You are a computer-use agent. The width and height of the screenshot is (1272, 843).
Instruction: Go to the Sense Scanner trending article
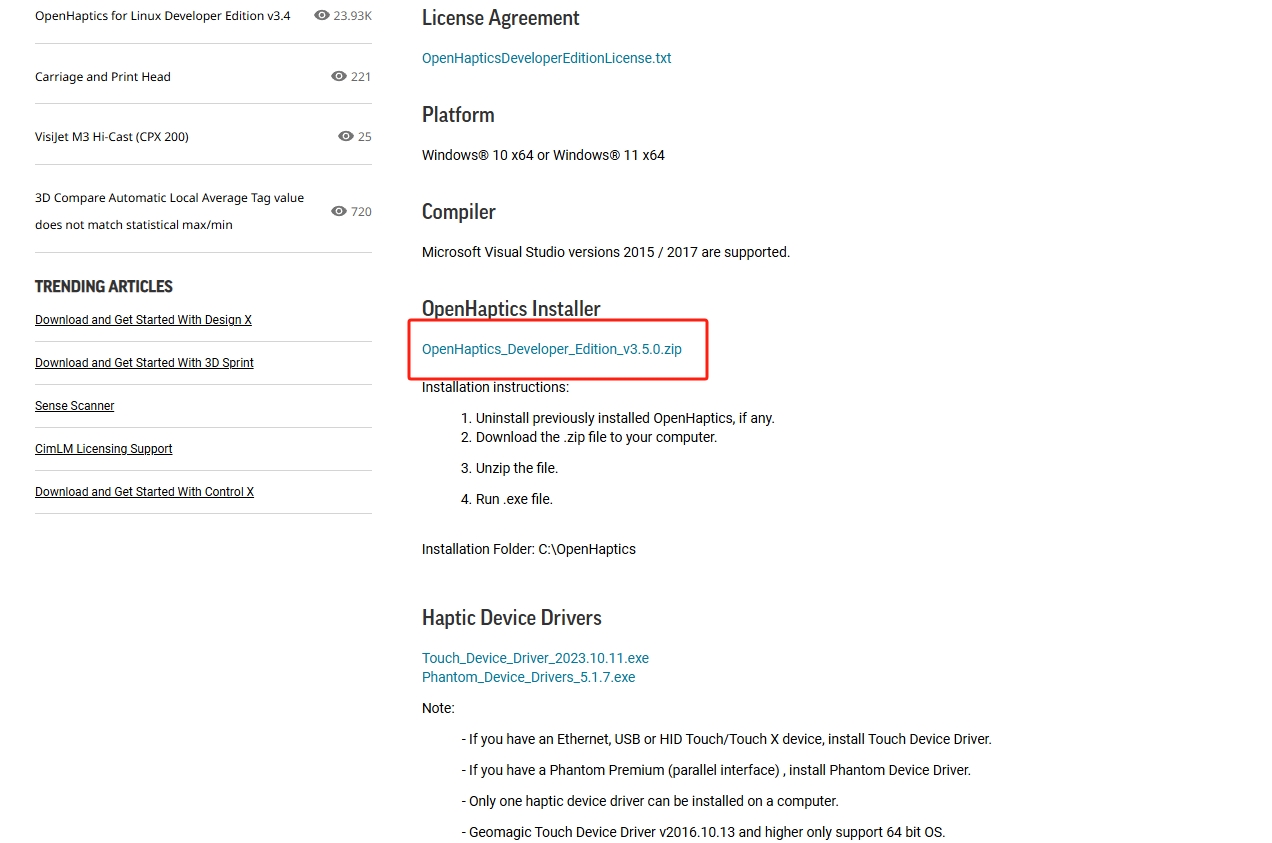[x=75, y=406]
